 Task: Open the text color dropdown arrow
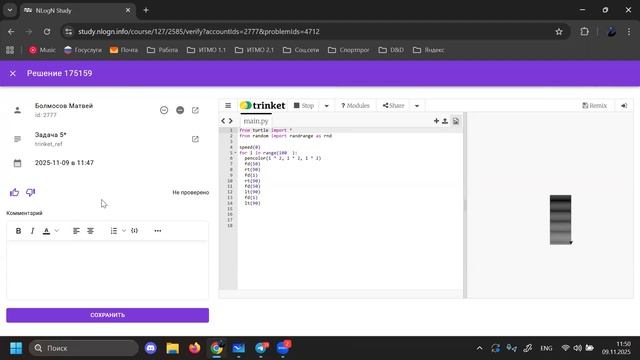tap(57, 231)
